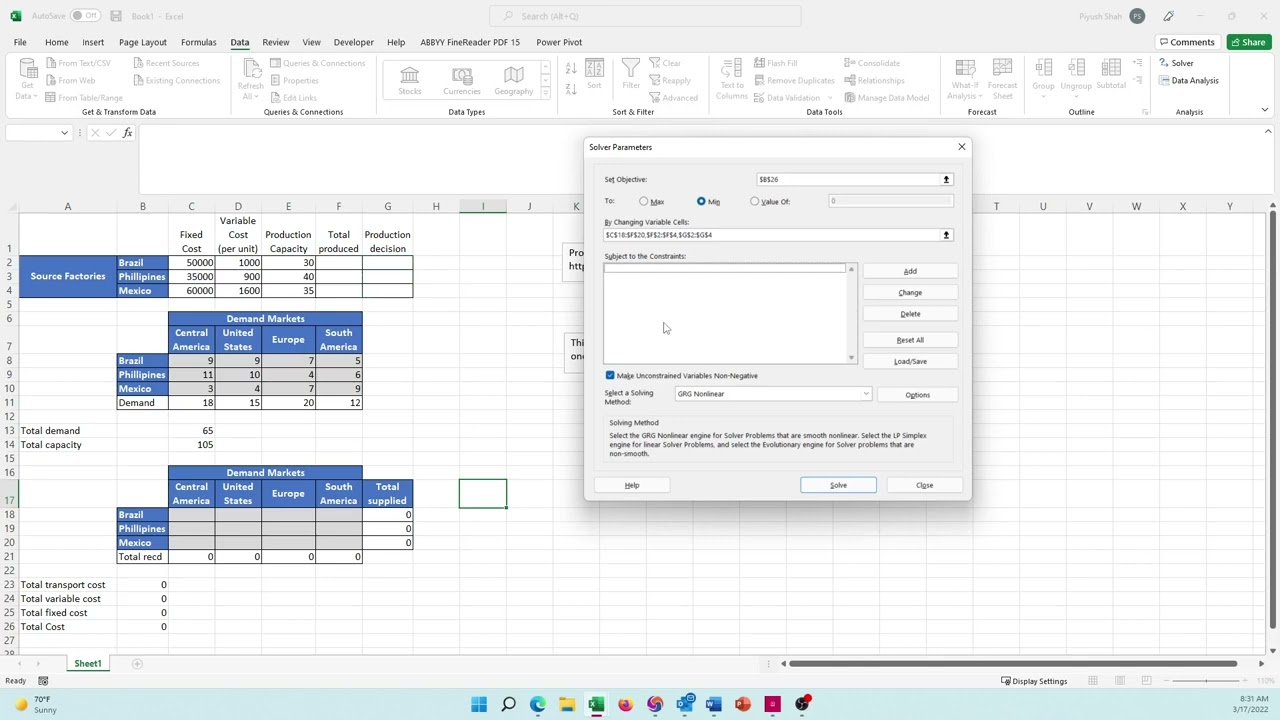This screenshot has width=1280, height=720.
Task: Click the zoom slider in the status bar
Action: (x=1207, y=681)
